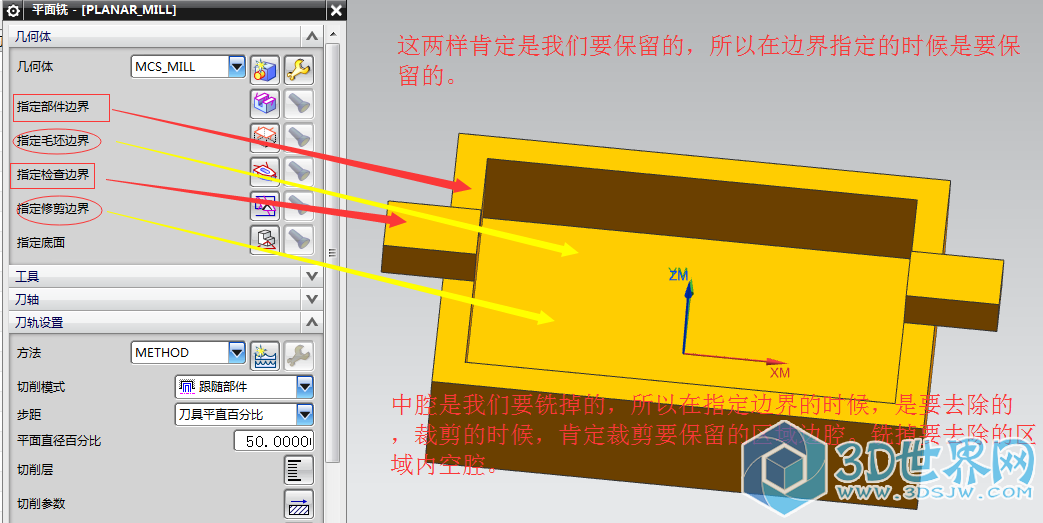Image resolution: width=1043 pixels, height=523 pixels.
Task: Click the 指定底面 select icon
Action: (x=265, y=240)
